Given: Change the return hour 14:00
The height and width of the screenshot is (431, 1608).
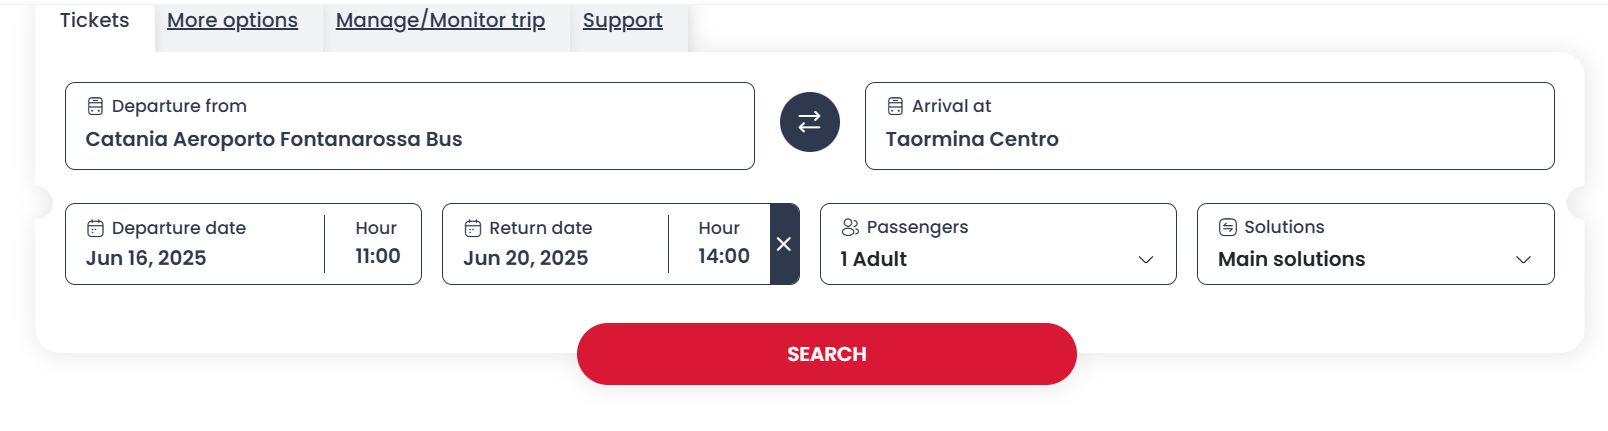Looking at the screenshot, I should 723,244.
